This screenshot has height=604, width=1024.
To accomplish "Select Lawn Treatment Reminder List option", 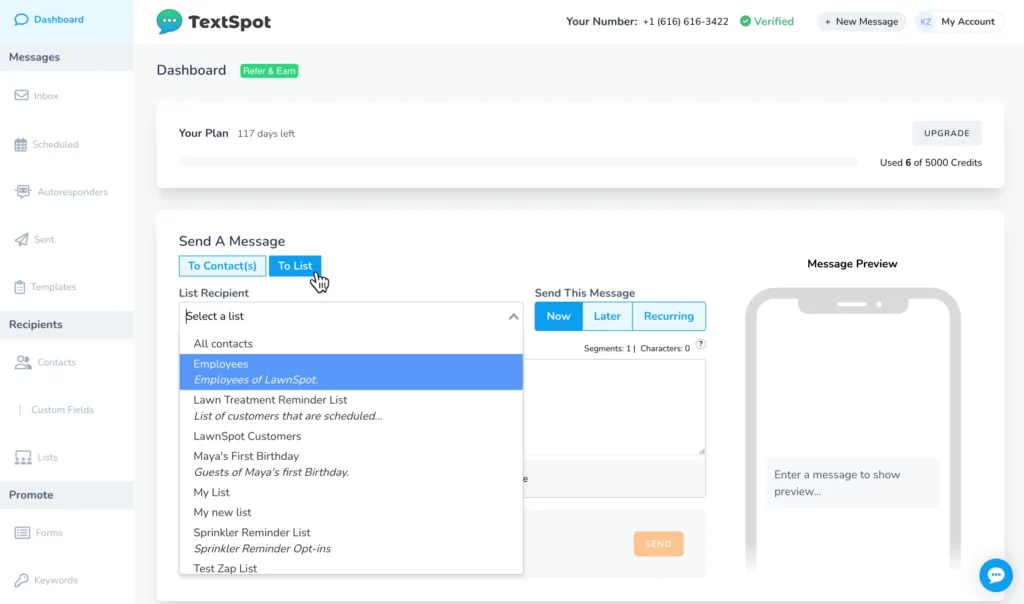I will pyautogui.click(x=351, y=407).
